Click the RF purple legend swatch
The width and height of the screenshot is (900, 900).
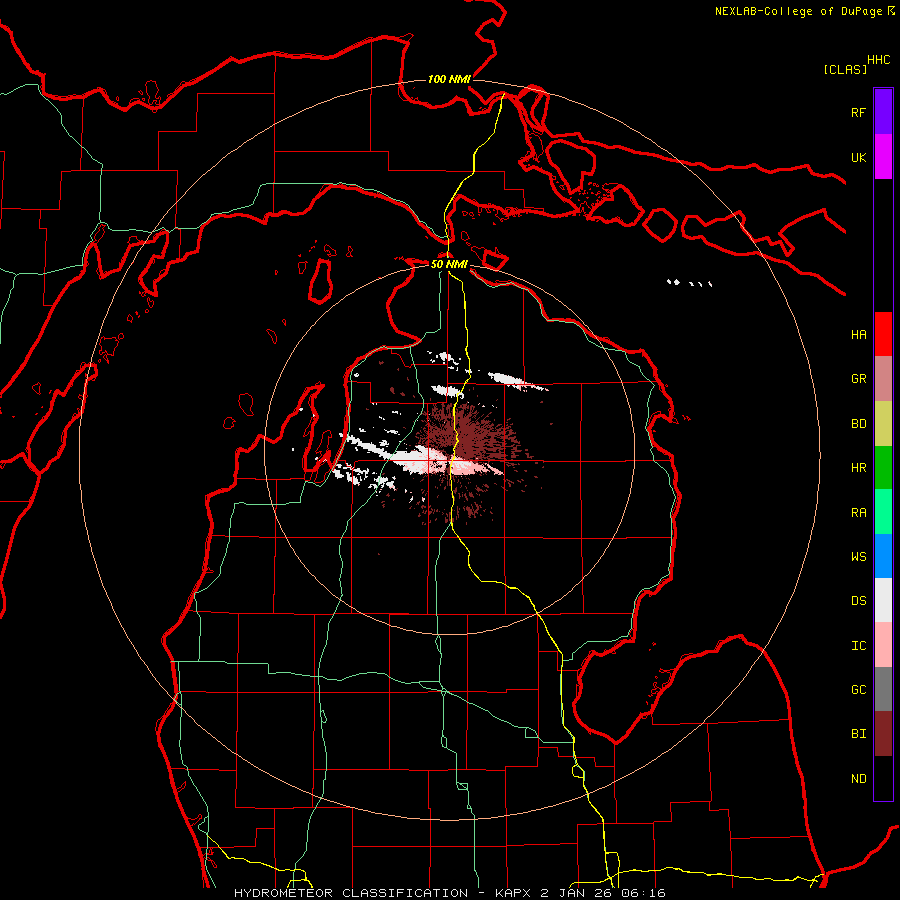pos(883,112)
